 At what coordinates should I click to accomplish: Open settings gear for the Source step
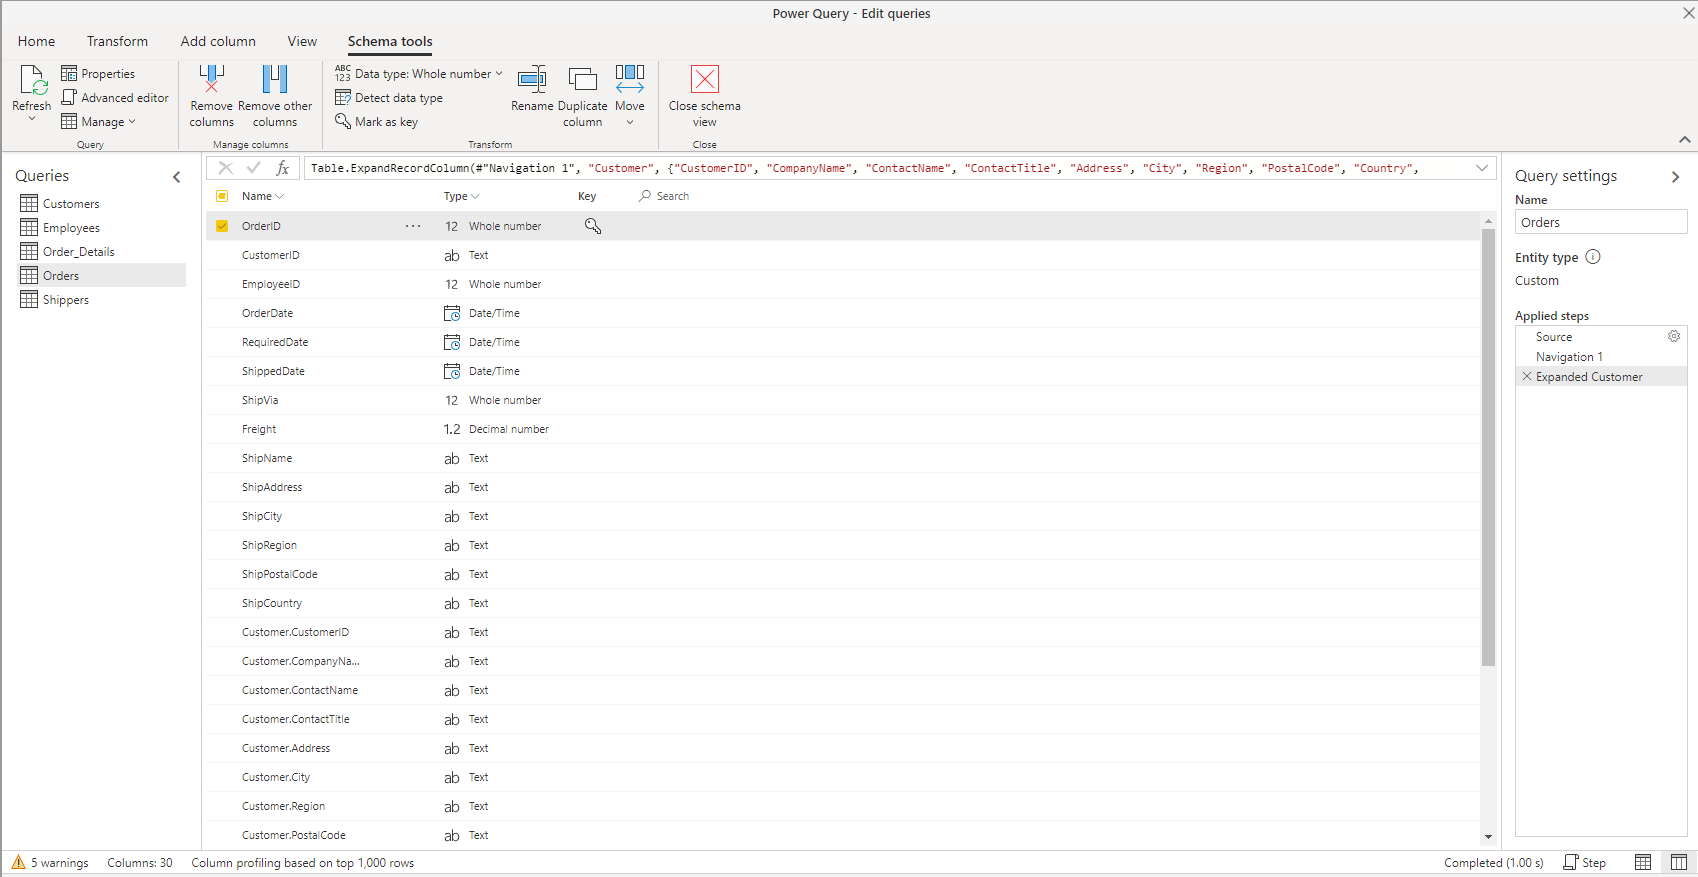[1673, 337]
